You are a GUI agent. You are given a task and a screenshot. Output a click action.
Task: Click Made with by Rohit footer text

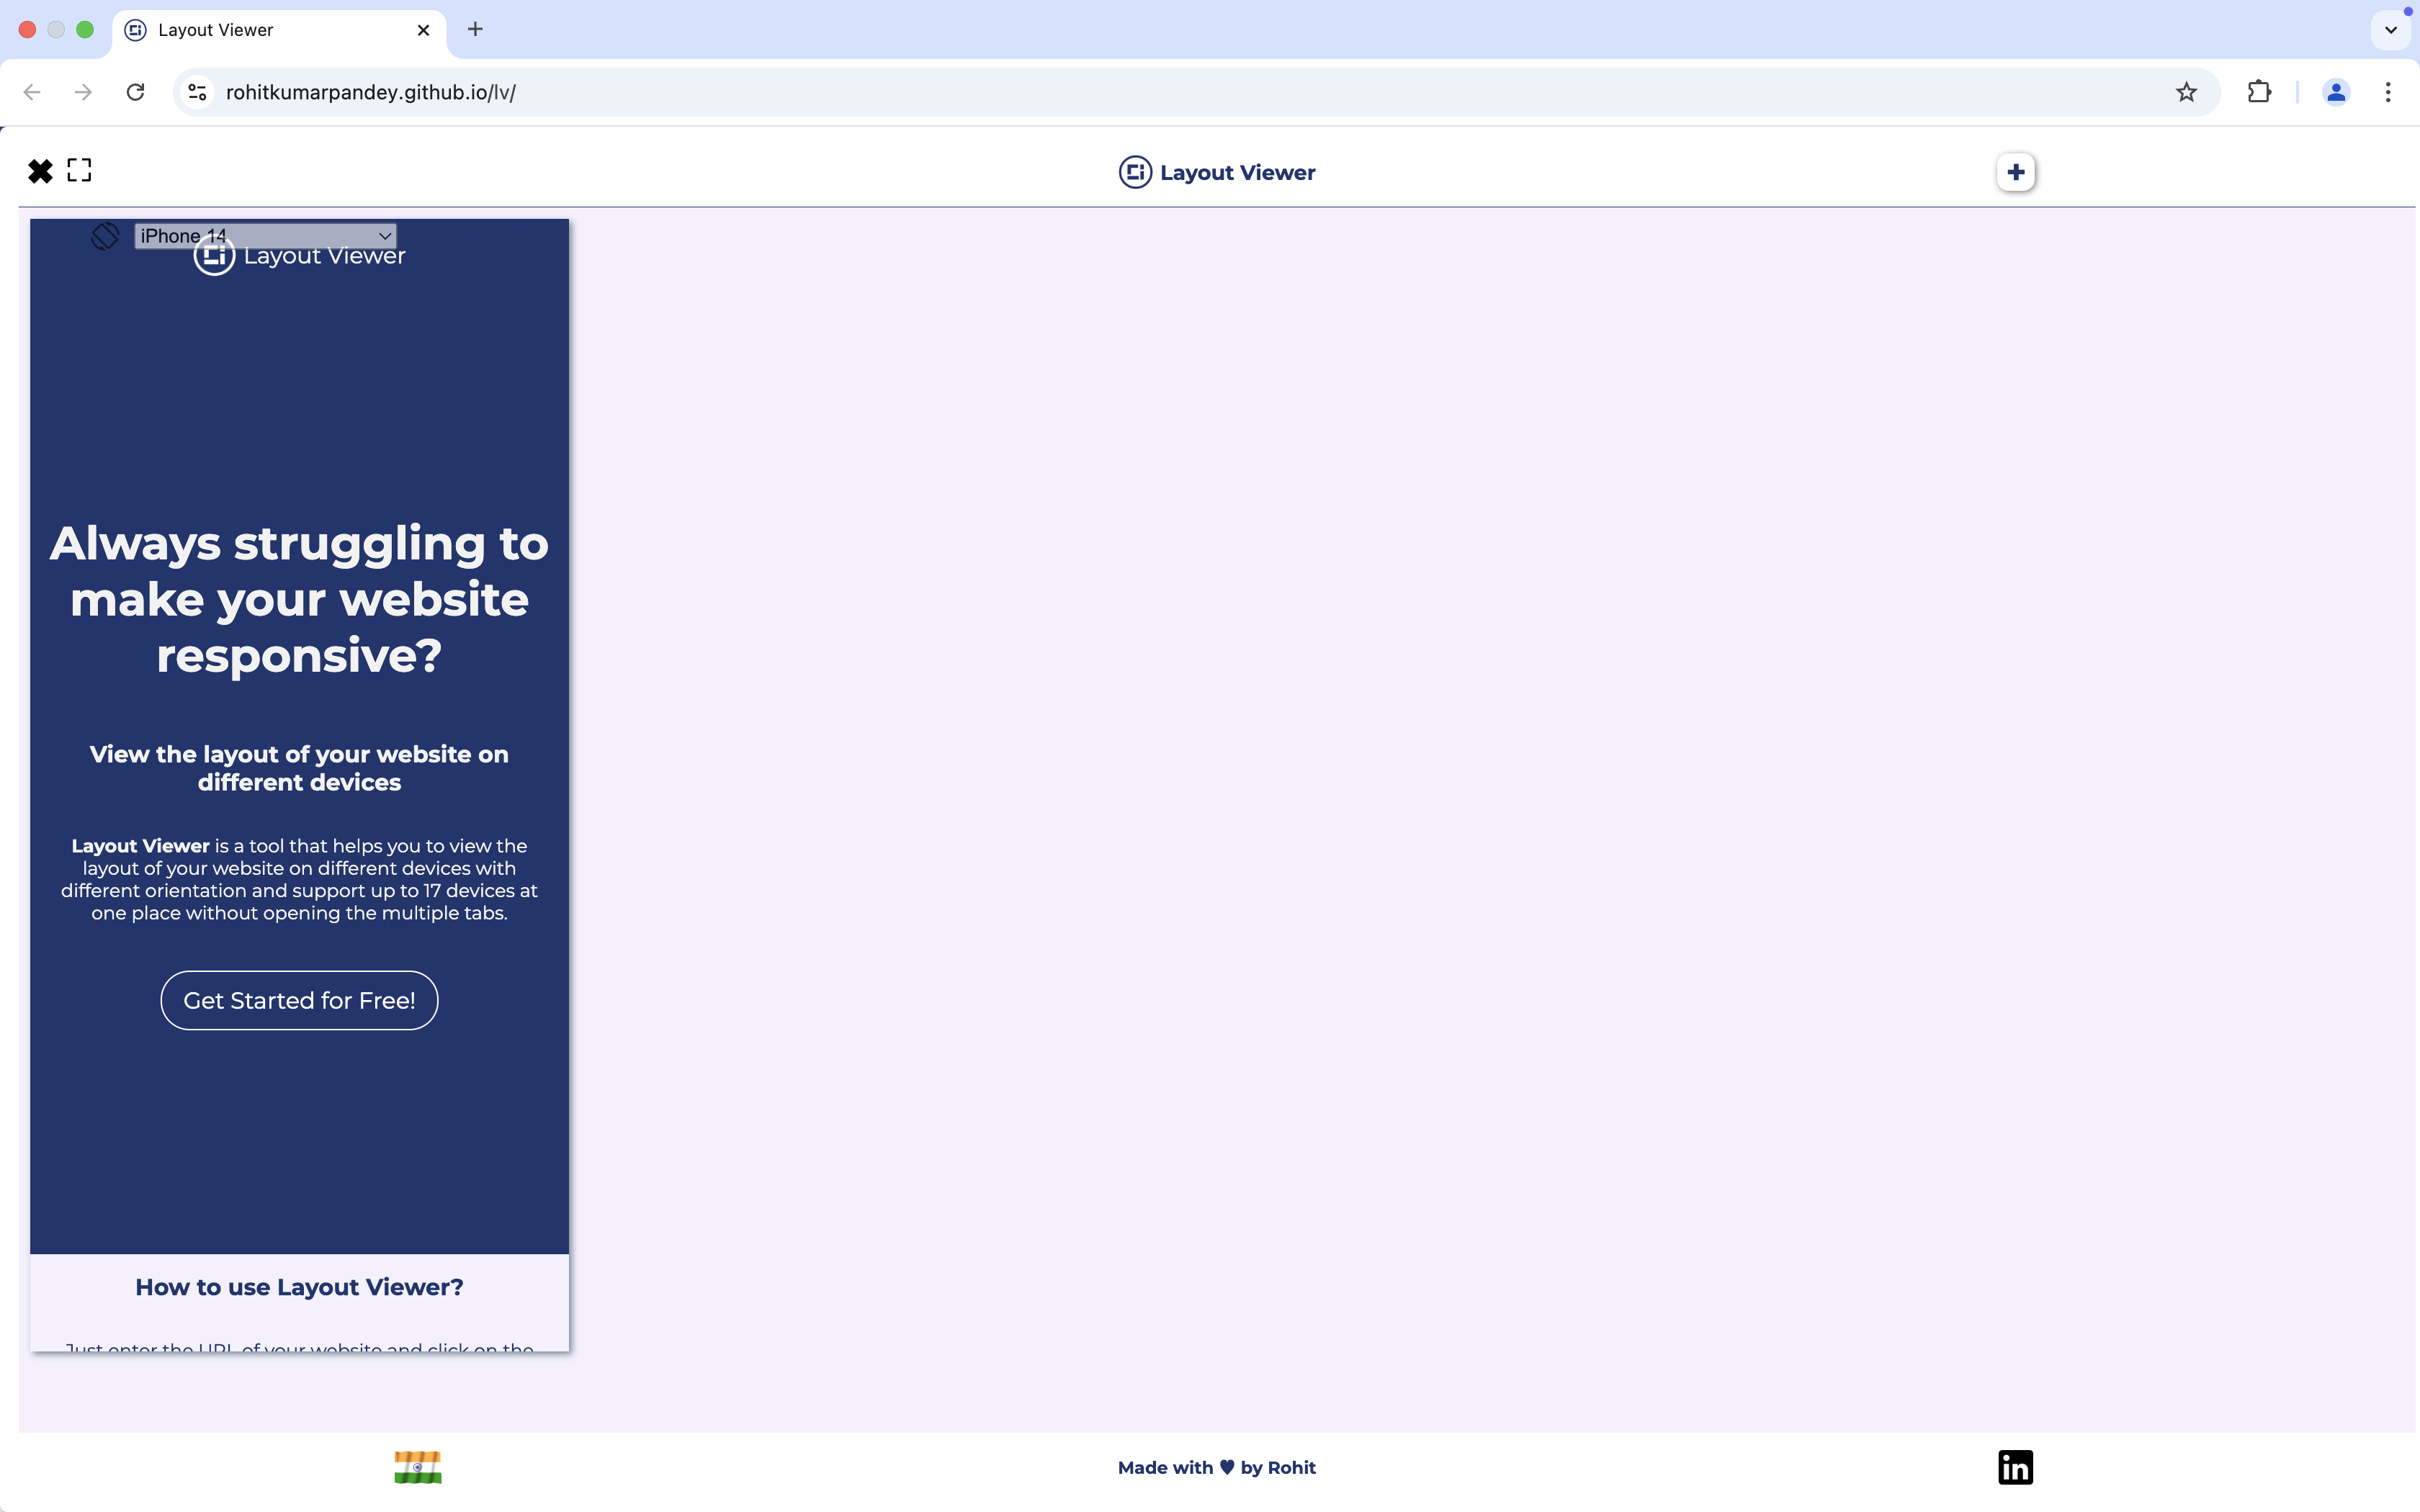[x=1216, y=1467]
